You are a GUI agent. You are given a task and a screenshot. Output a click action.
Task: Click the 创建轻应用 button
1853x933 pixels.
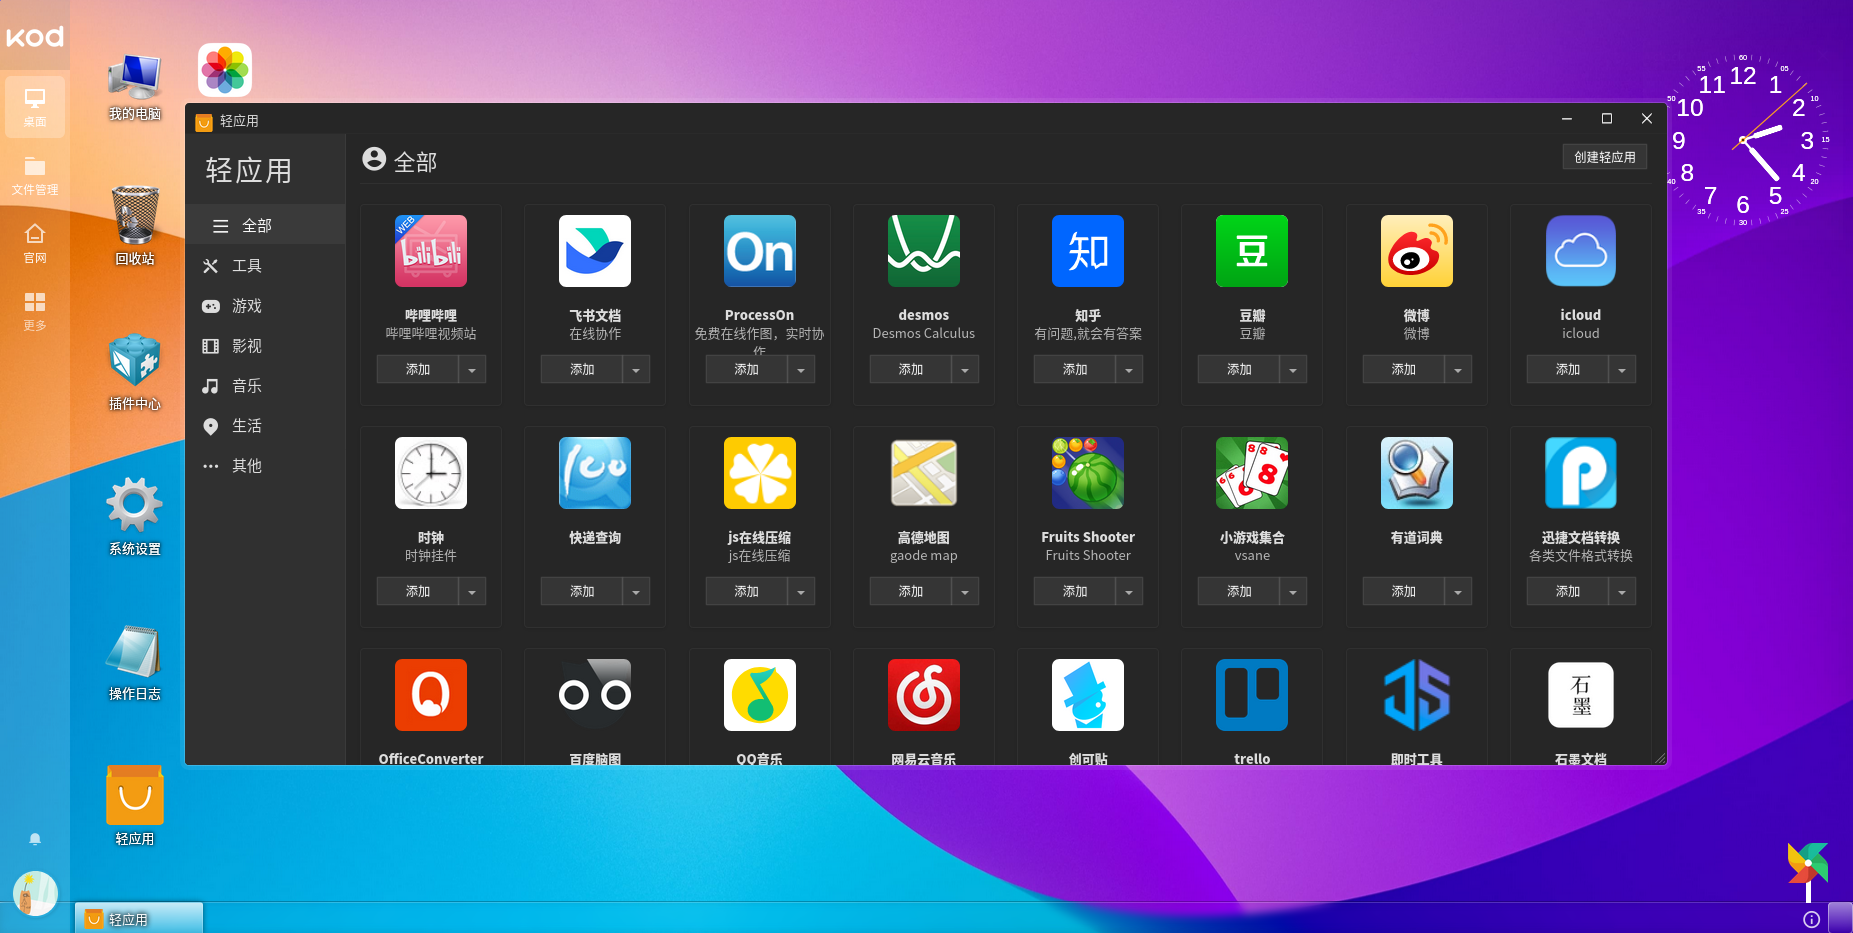click(x=1605, y=157)
